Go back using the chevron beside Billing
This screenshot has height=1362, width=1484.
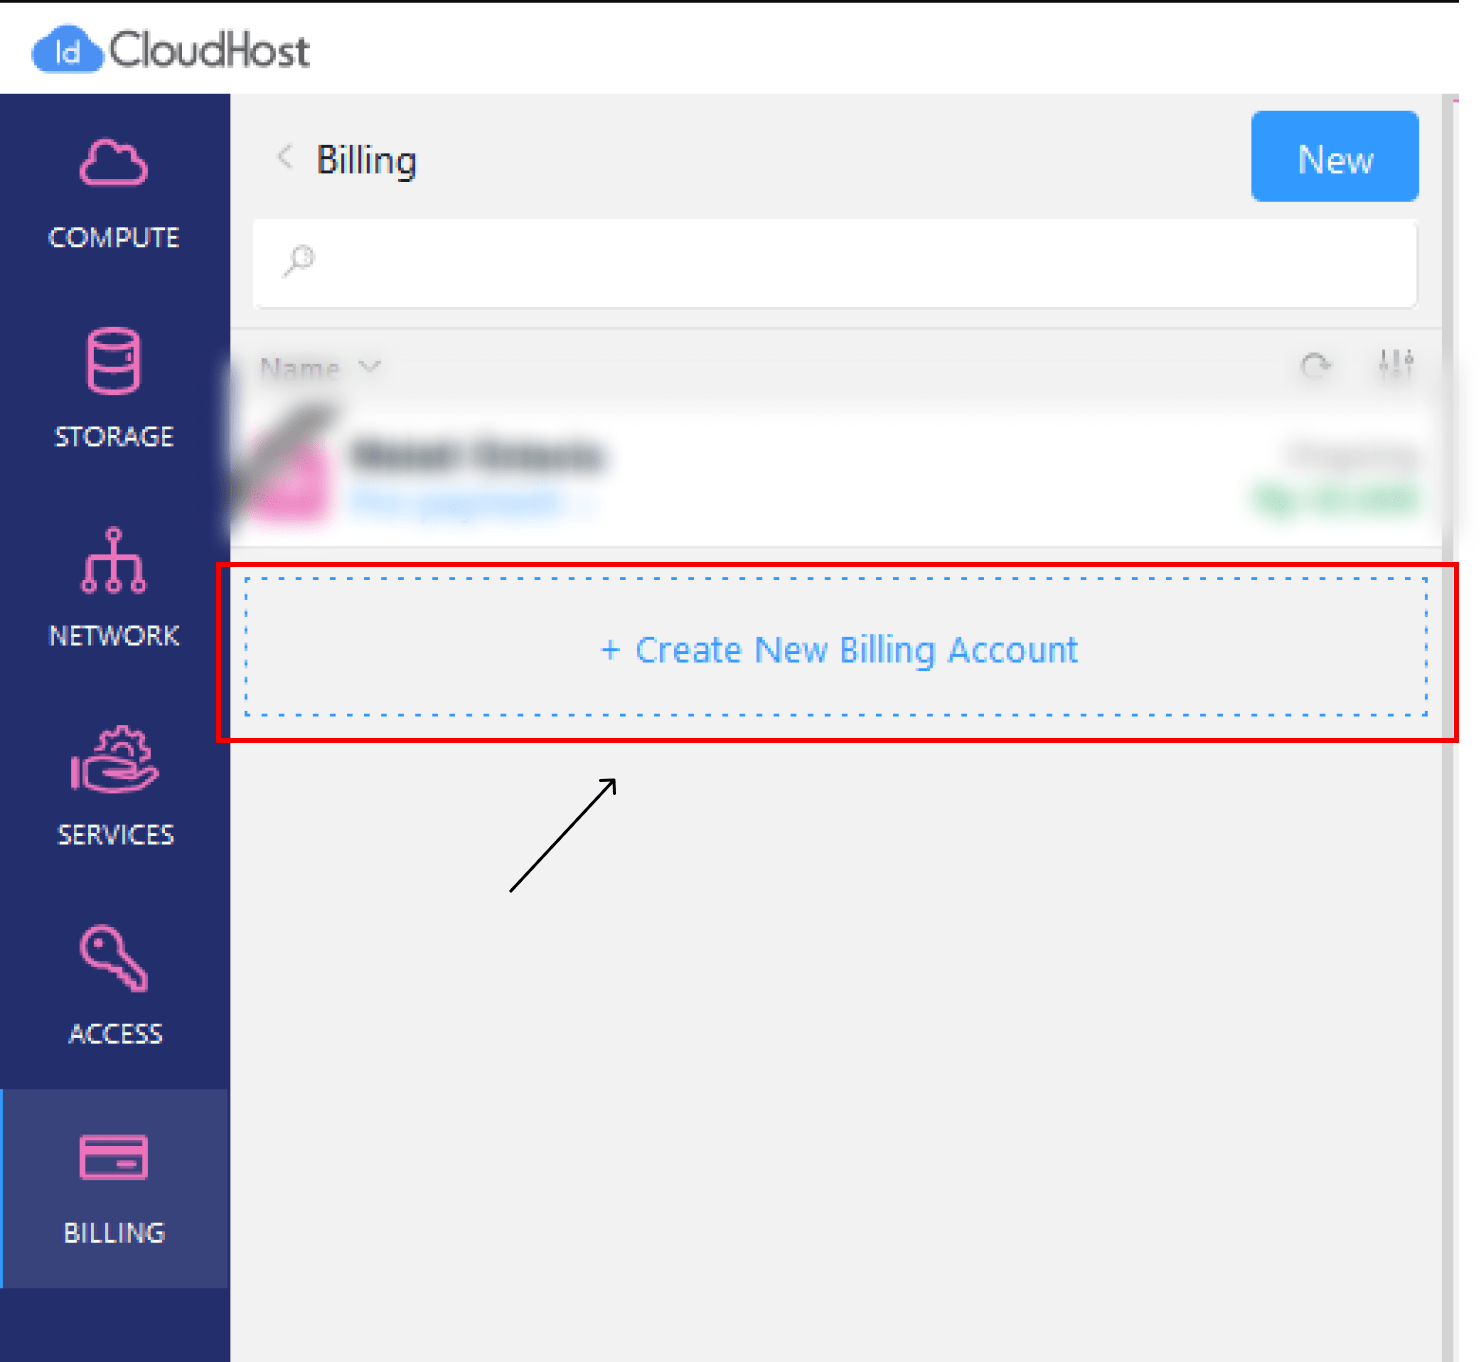click(x=285, y=158)
